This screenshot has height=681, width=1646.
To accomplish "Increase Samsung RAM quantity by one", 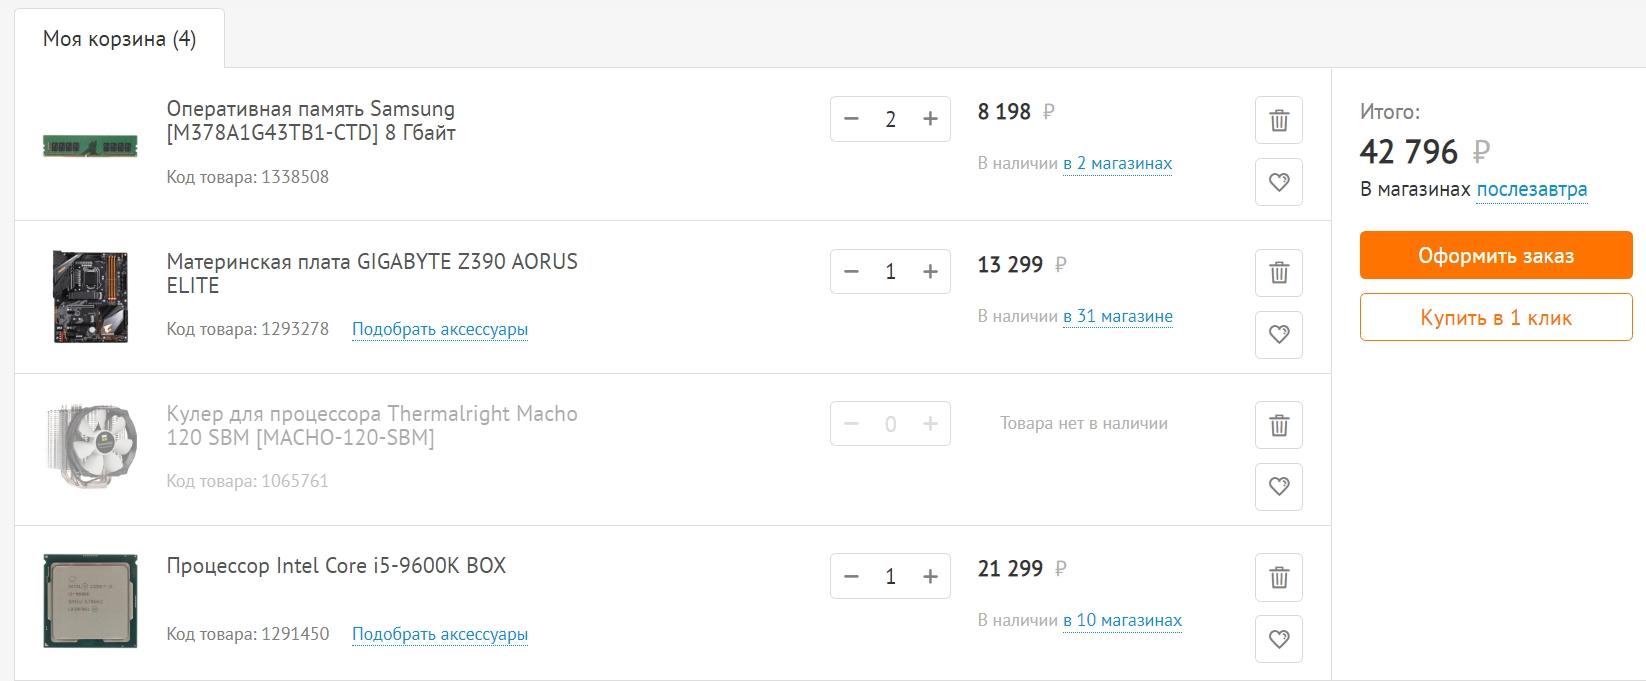I will (930, 119).
